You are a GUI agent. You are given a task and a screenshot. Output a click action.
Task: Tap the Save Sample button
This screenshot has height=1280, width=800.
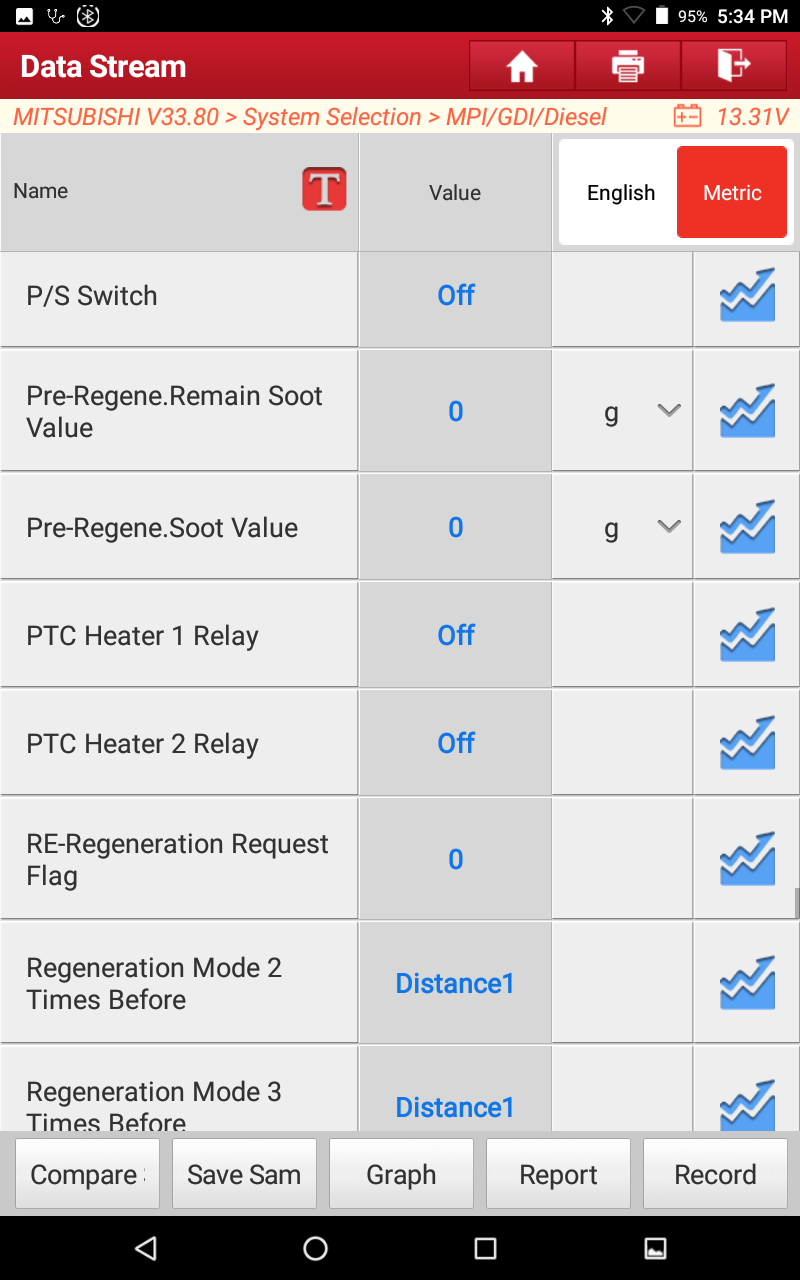[244, 1174]
